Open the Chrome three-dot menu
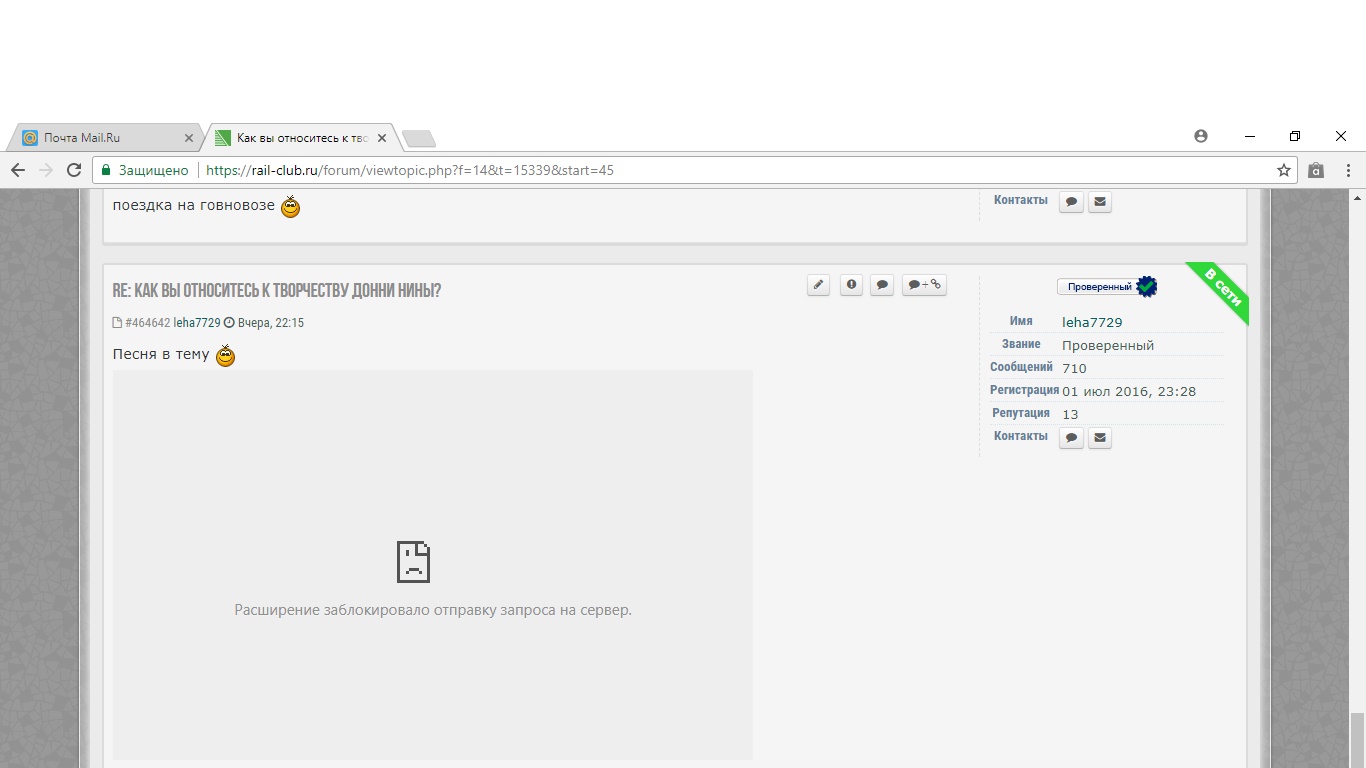This screenshot has width=1366, height=768. coord(1348,170)
